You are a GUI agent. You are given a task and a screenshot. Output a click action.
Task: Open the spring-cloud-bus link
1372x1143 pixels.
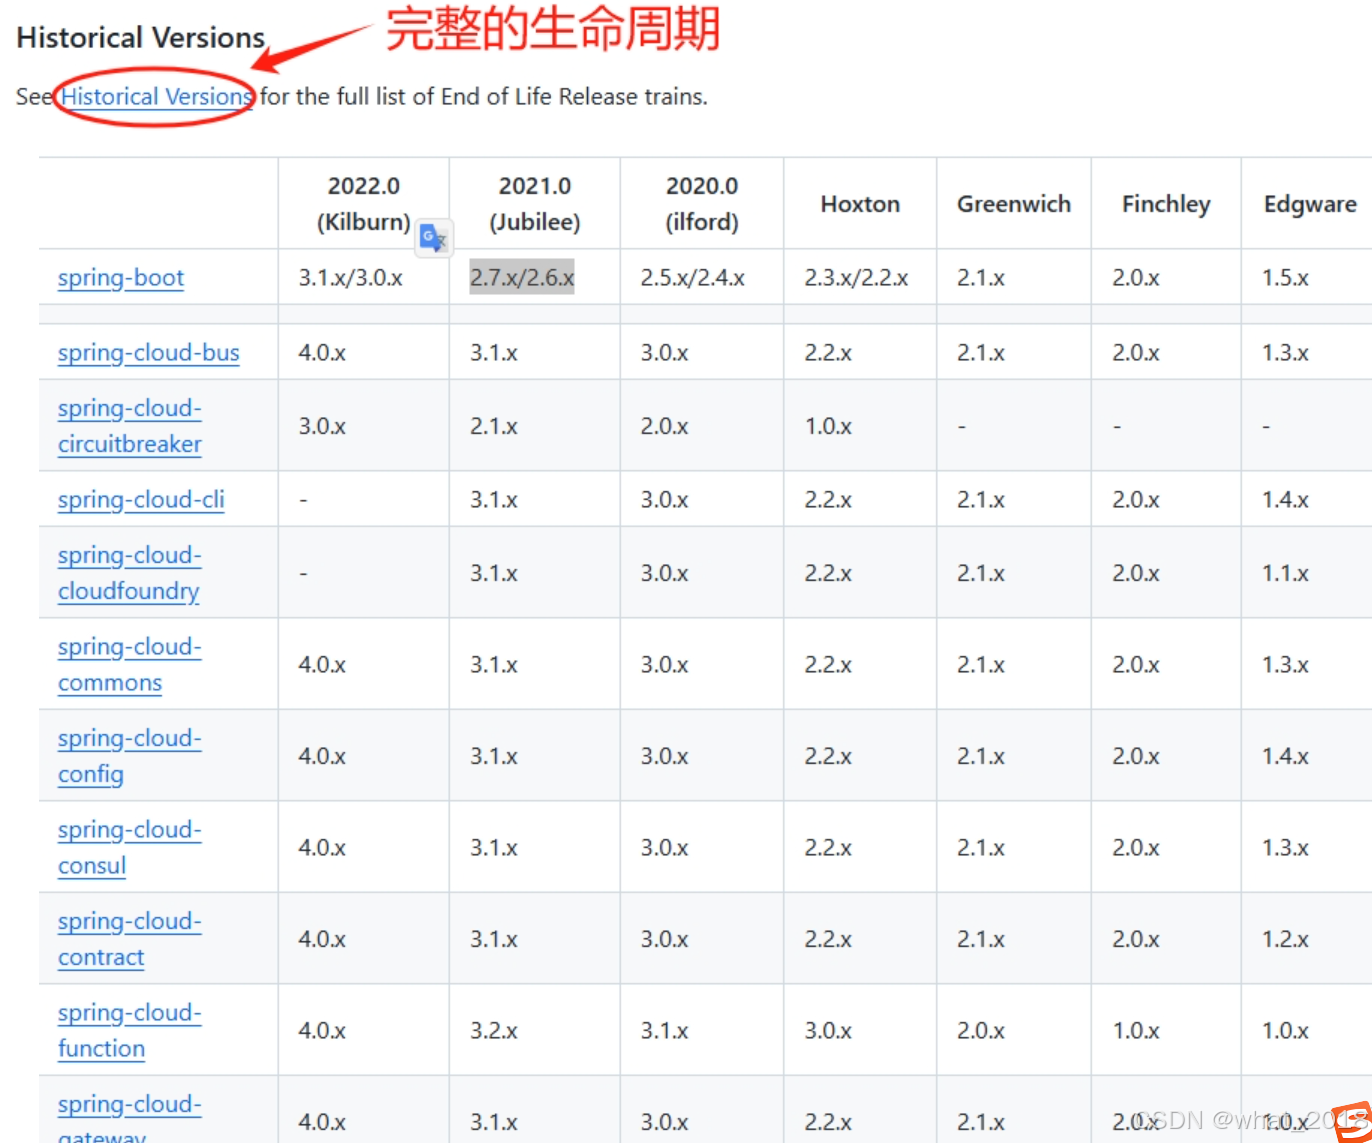[148, 353]
